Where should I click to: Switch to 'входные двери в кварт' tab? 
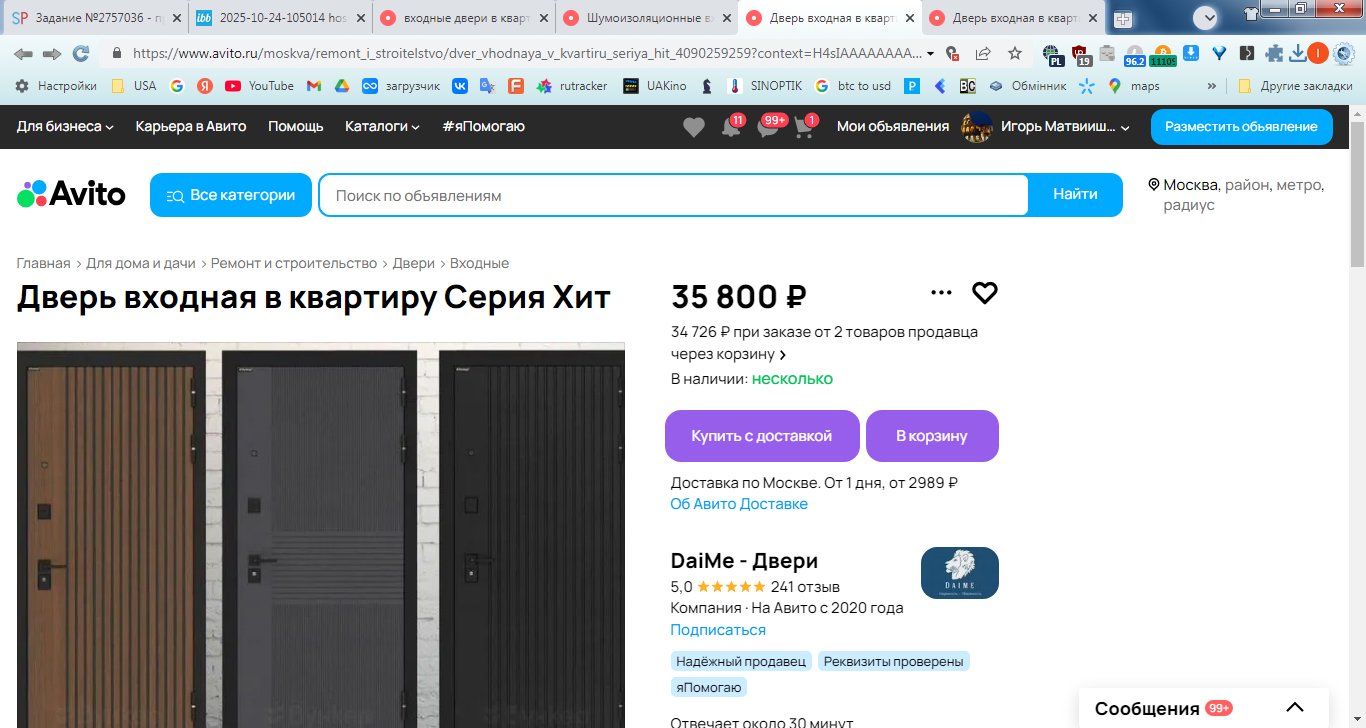point(464,17)
